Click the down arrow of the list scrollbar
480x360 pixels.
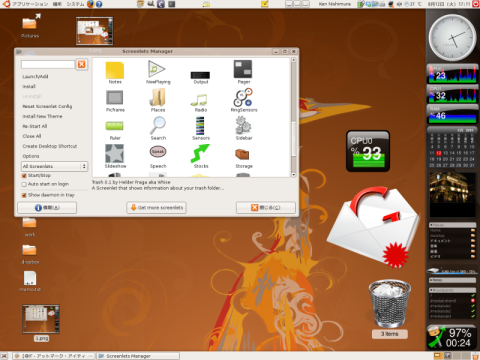[x=293, y=175]
